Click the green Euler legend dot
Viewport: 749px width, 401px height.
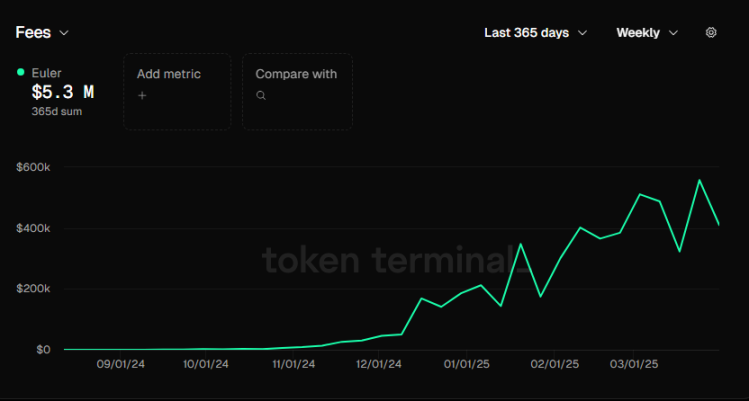pyautogui.click(x=21, y=72)
